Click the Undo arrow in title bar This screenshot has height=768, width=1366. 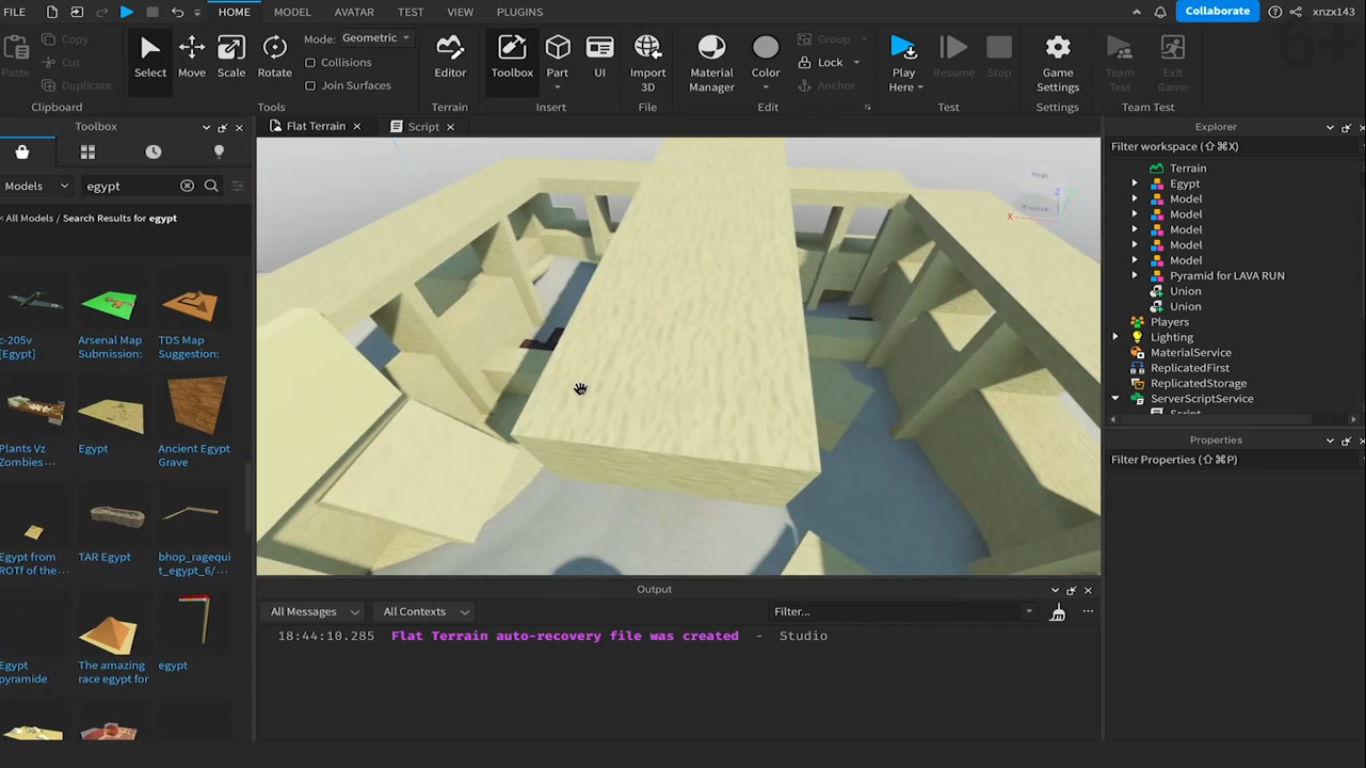pos(178,12)
